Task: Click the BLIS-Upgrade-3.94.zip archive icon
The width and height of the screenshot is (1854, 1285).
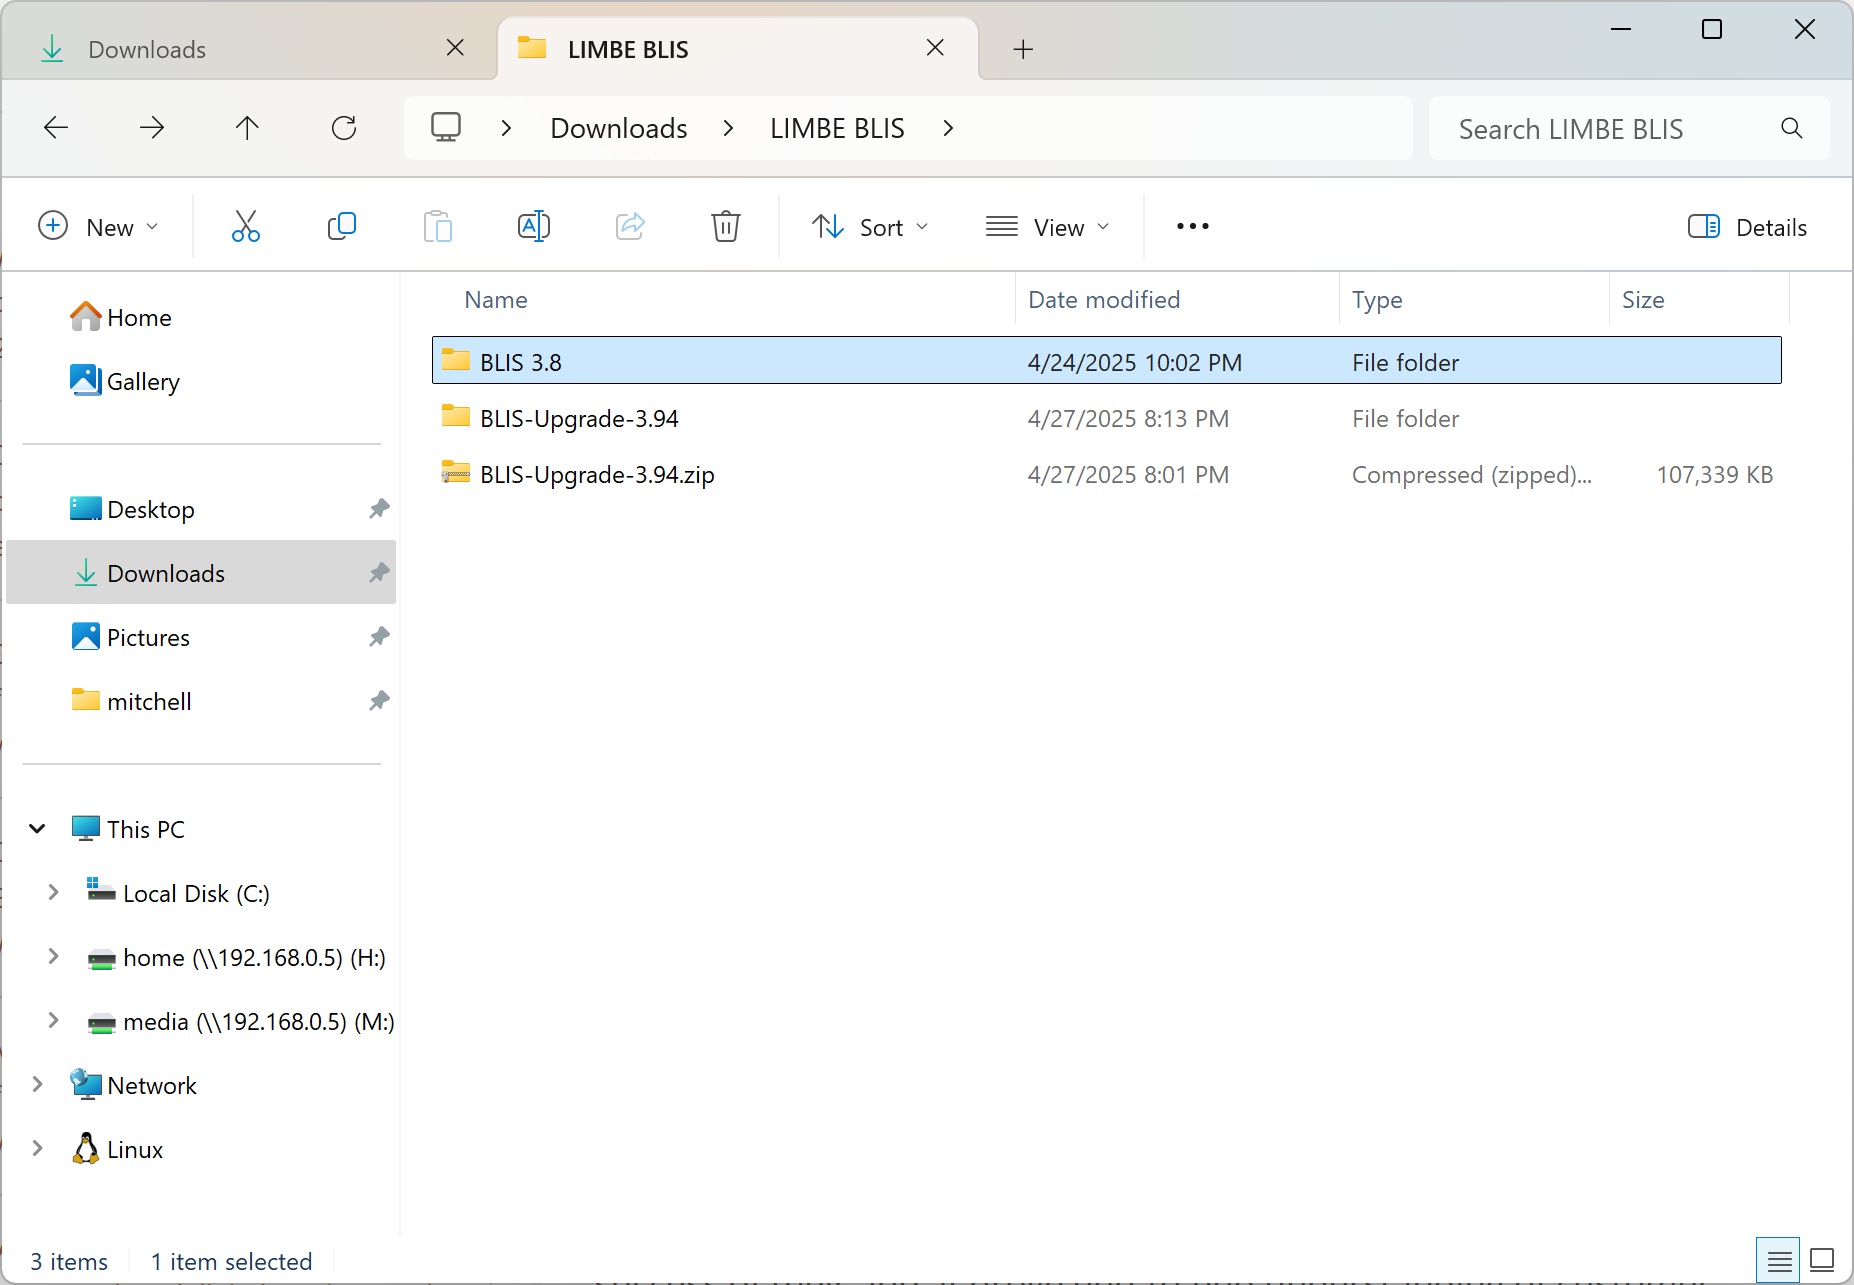Action: (x=456, y=472)
